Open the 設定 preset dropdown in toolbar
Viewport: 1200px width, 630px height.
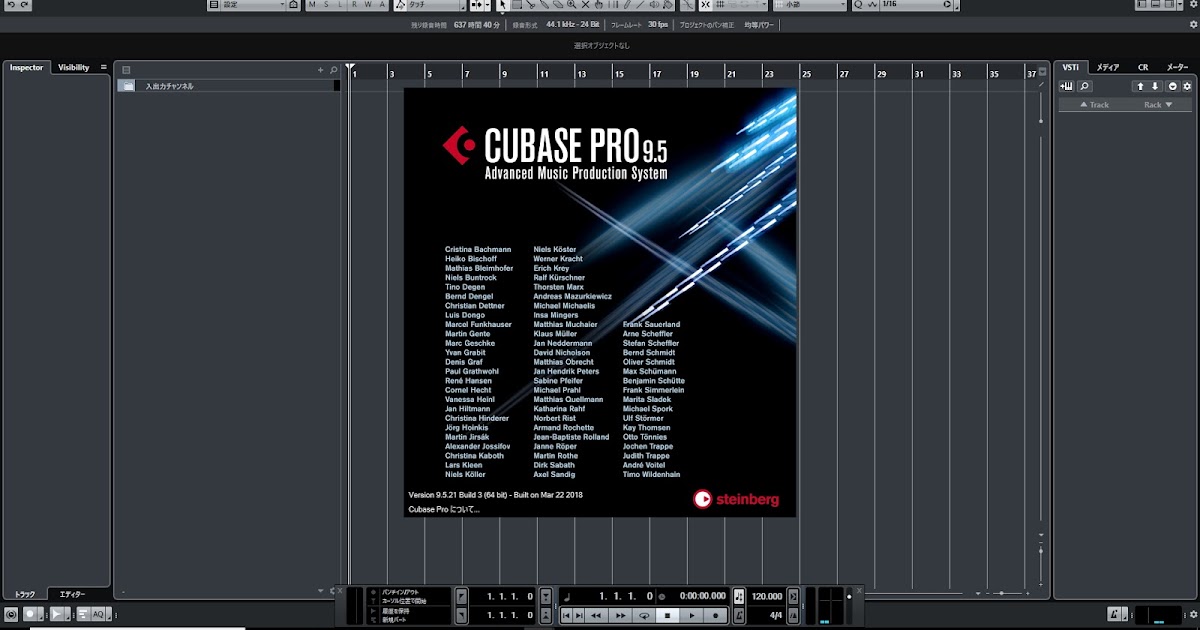point(253,5)
